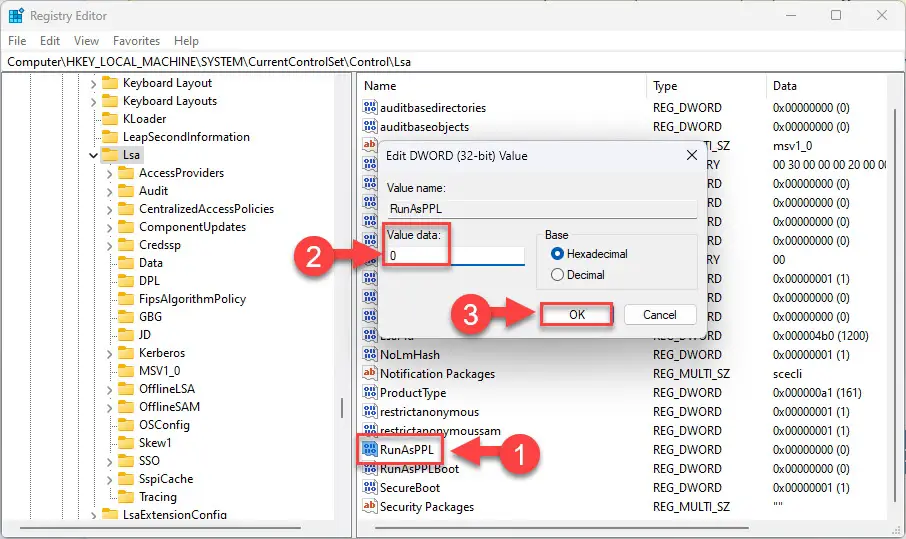Open the Edit menu
Screen dimensions: 906x539
[50, 41]
